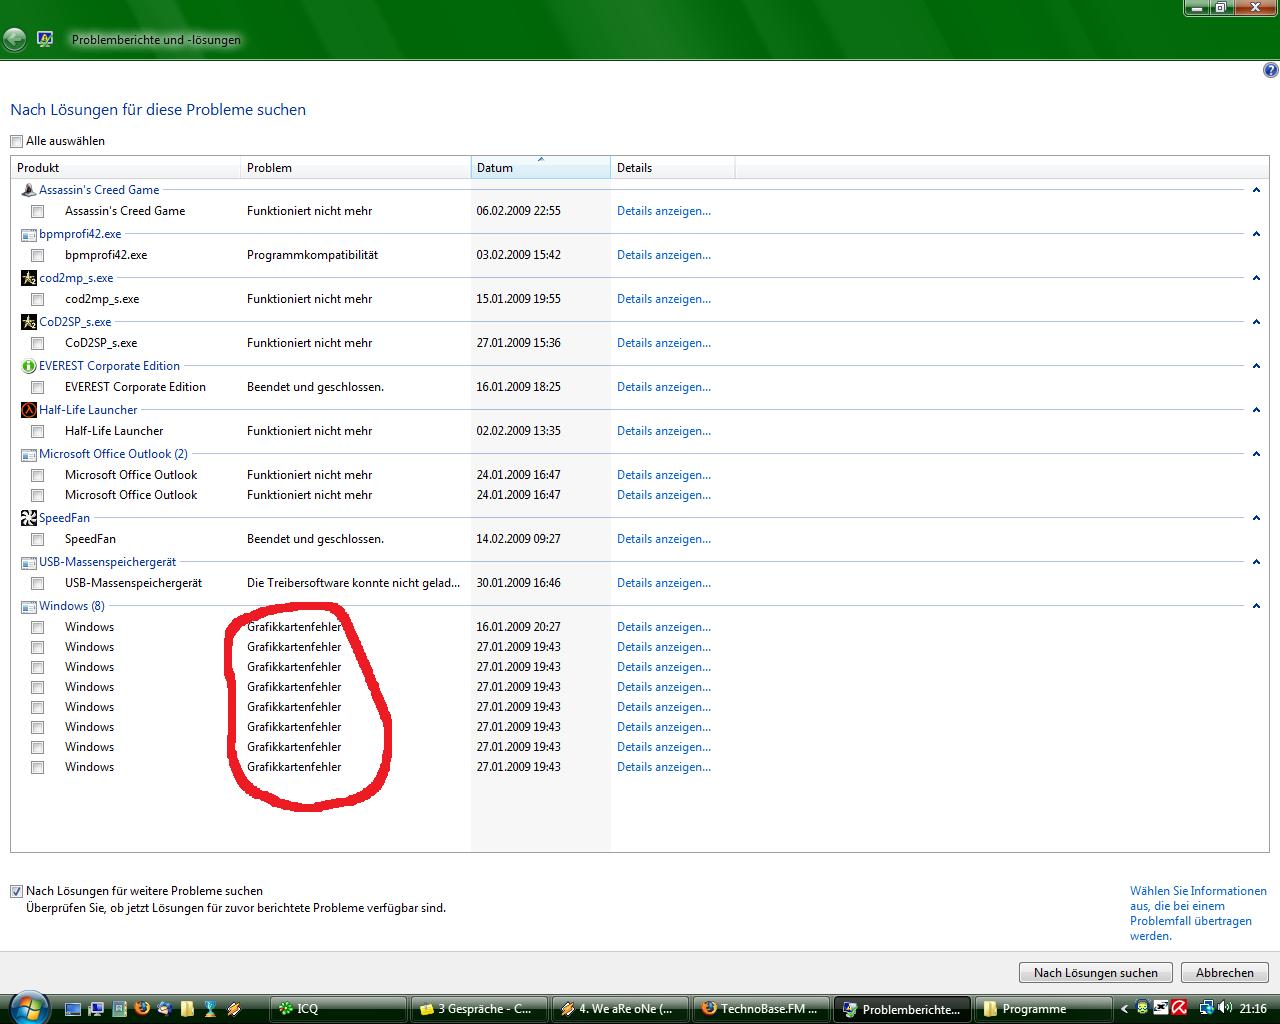Click the Windows (8) group icon
The width and height of the screenshot is (1280, 1024).
pyautogui.click(x=28, y=606)
